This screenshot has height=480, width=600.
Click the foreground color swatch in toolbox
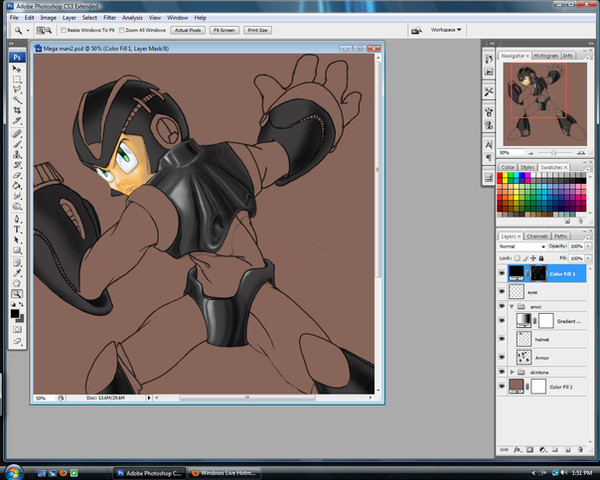point(15,311)
